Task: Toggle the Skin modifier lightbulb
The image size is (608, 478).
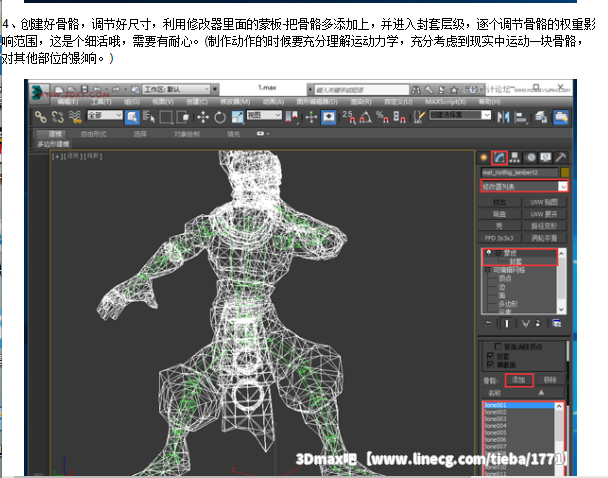Action: [x=489, y=253]
